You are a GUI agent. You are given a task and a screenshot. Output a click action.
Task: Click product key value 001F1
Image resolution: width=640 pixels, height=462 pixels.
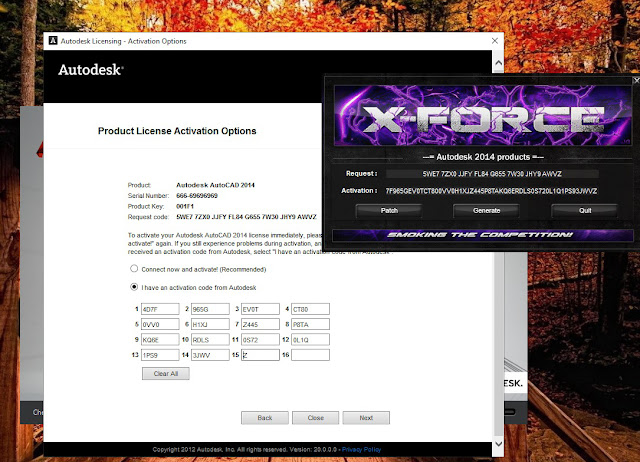point(185,206)
